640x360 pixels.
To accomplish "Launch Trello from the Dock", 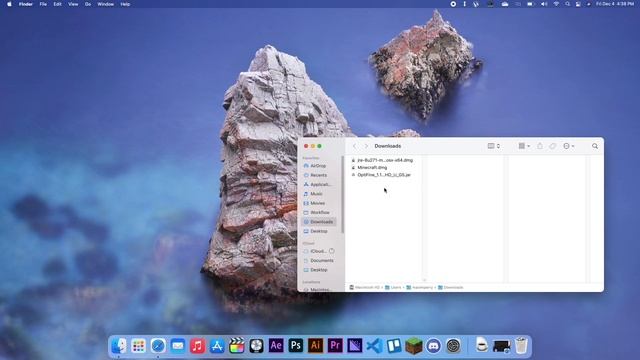I will [x=394, y=346].
